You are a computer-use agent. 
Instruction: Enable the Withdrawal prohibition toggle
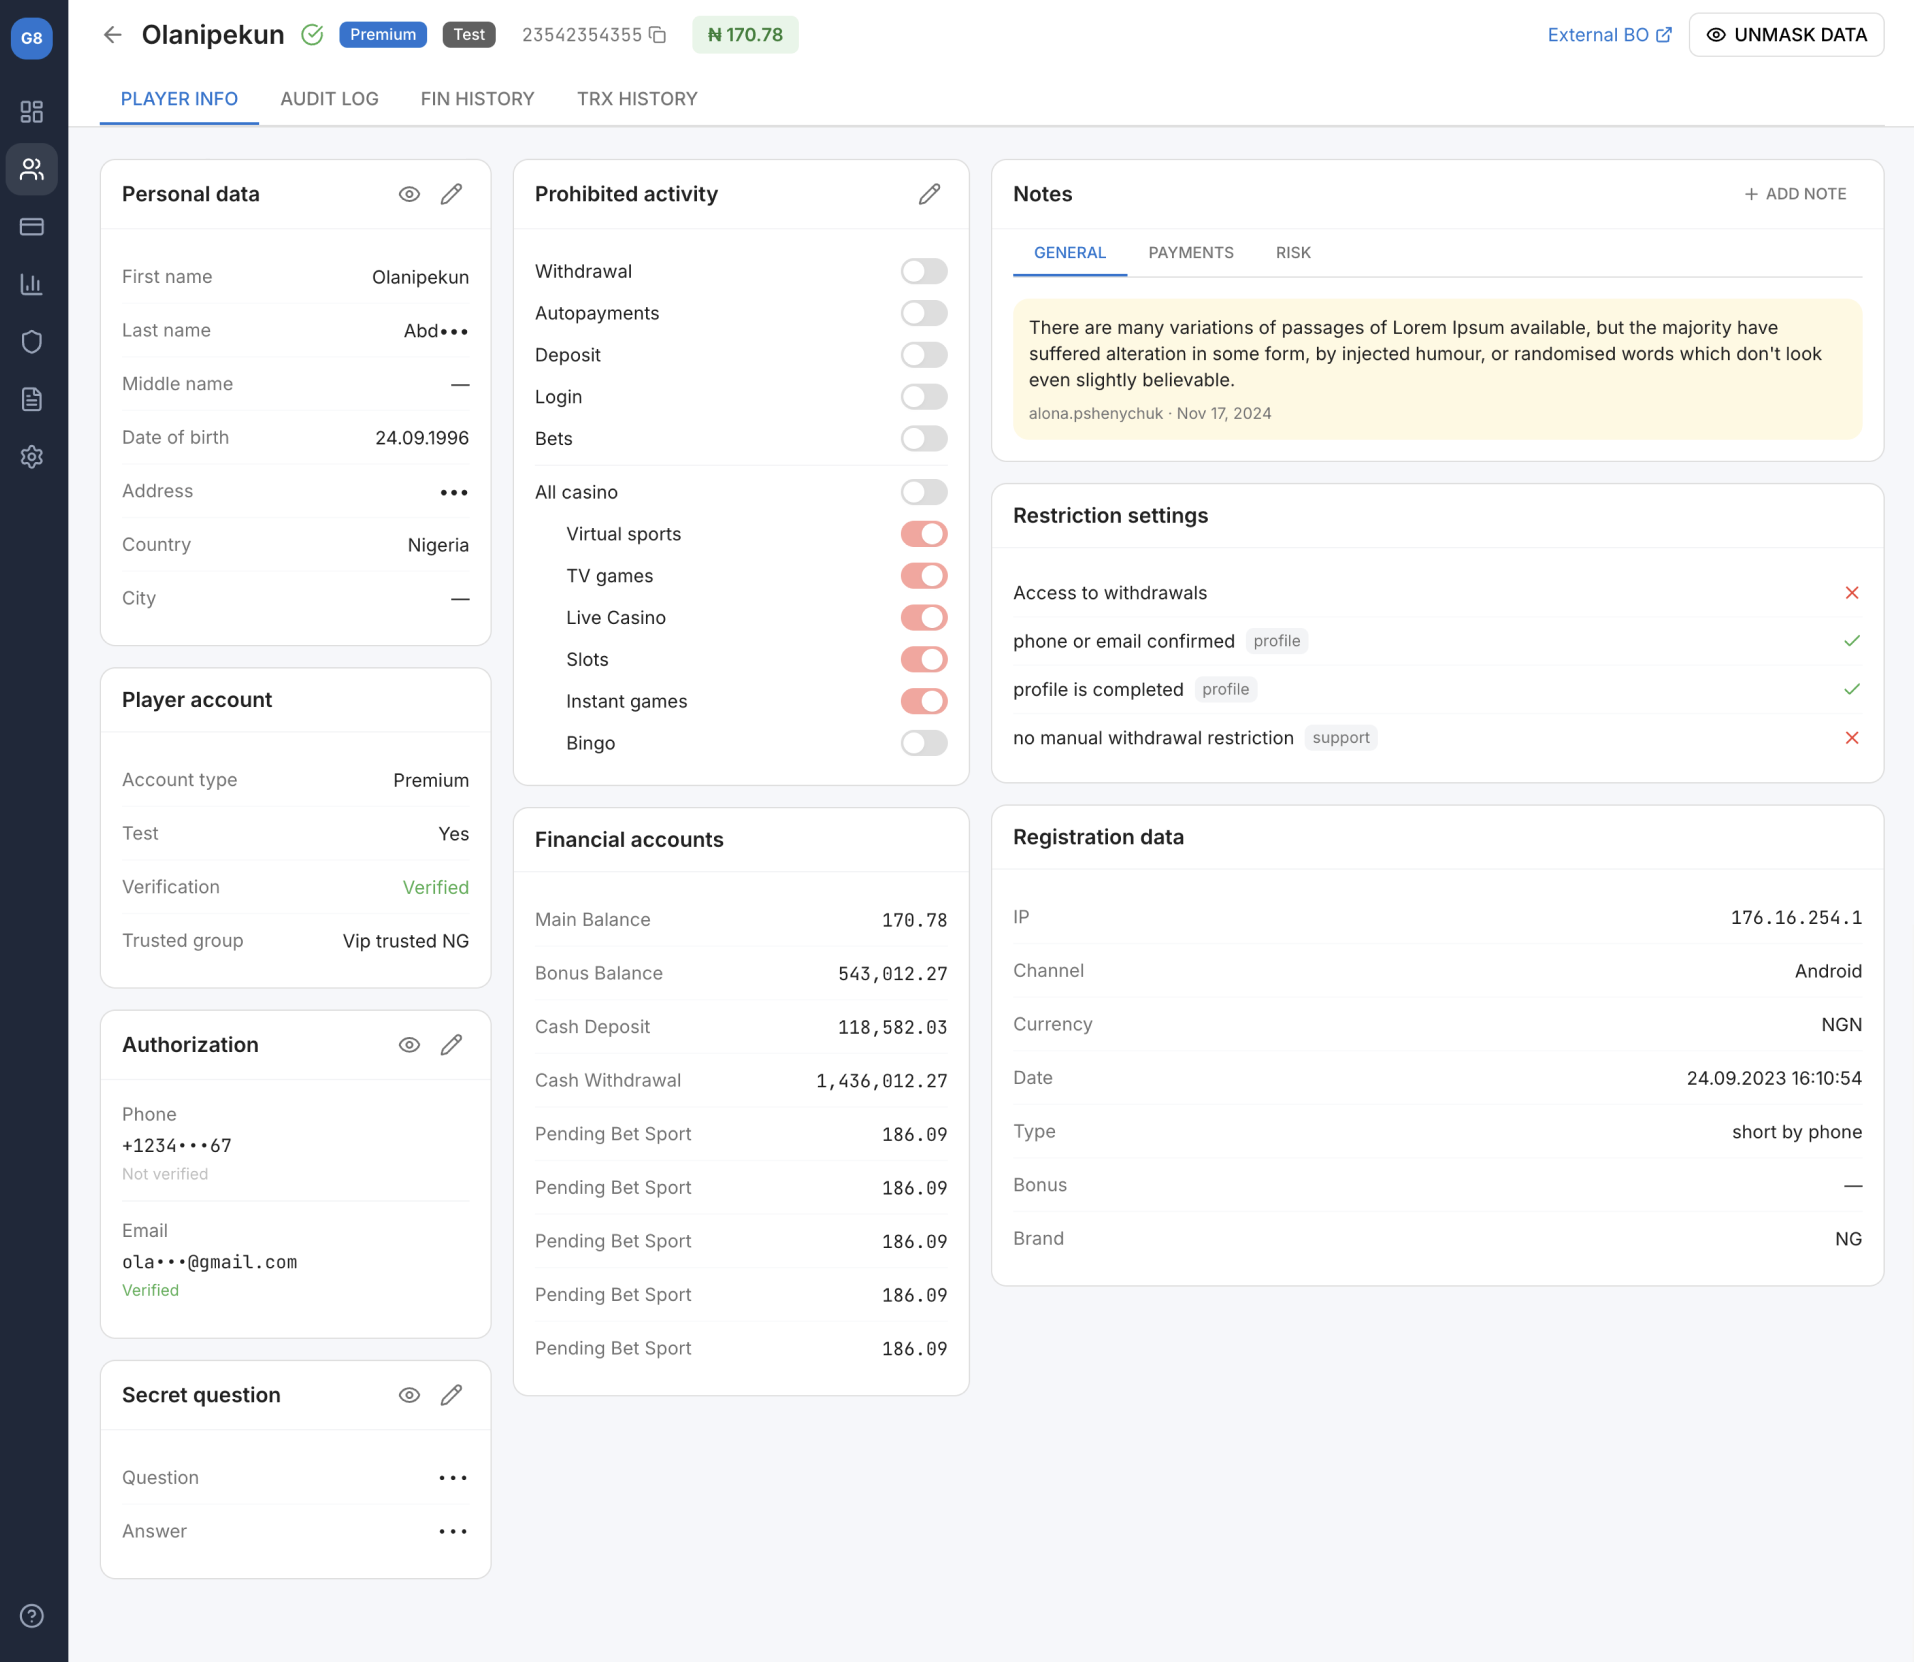coord(923,270)
